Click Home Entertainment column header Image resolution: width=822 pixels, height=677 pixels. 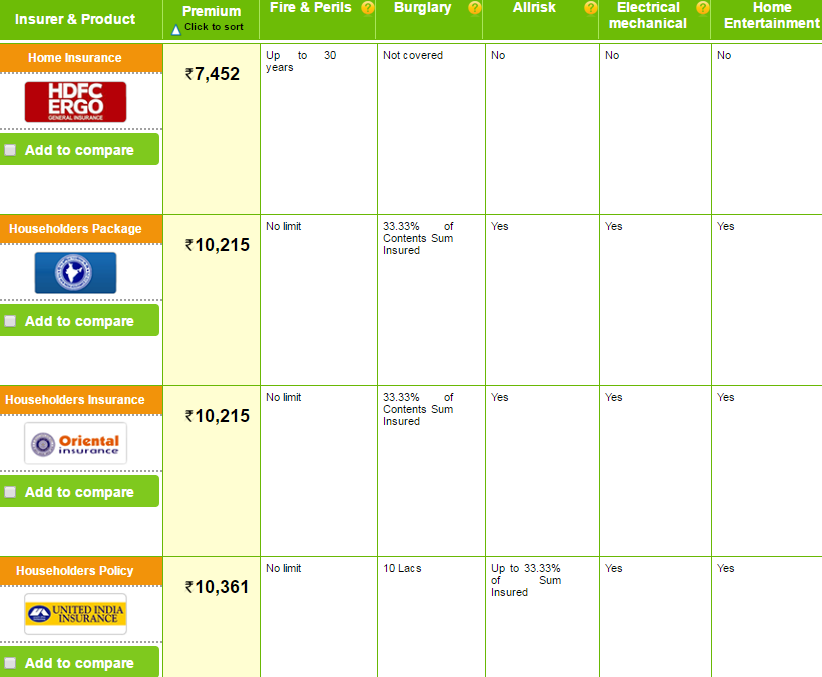pyautogui.click(x=772, y=15)
